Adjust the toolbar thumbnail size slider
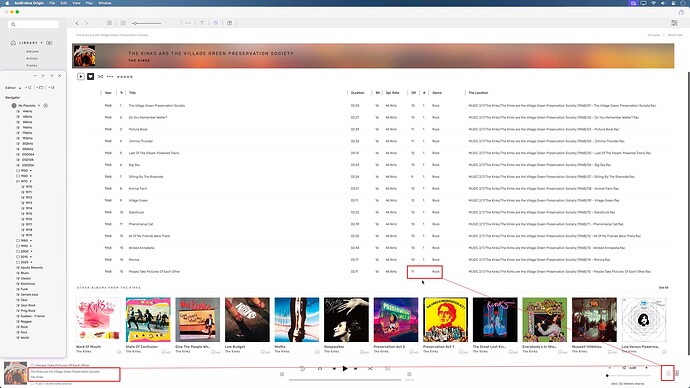 click(x=147, y=23)
